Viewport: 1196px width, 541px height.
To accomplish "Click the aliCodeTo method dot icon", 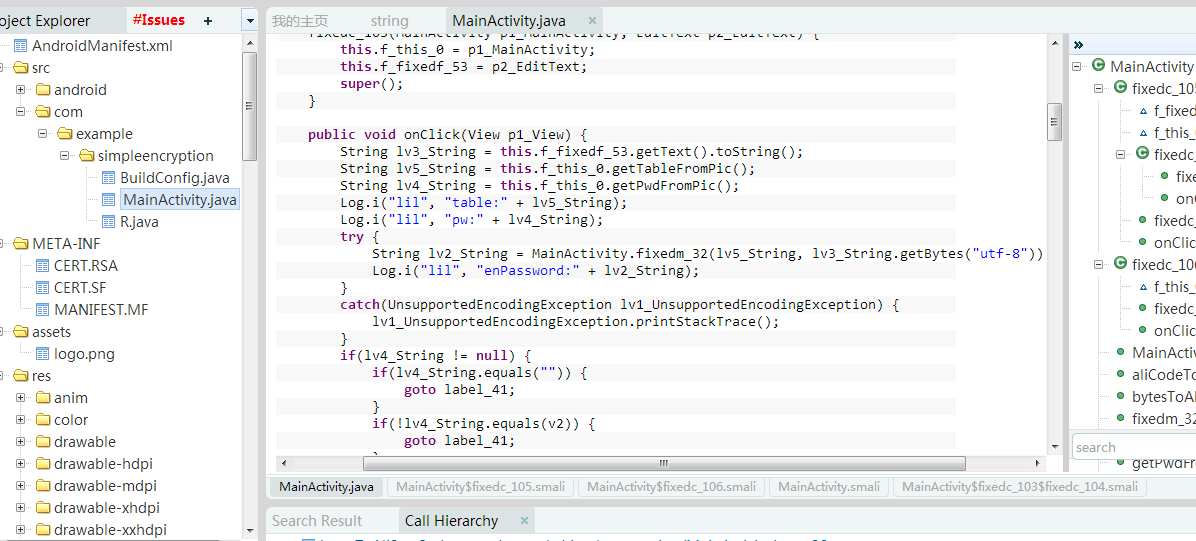I will tap(1120, 373).
